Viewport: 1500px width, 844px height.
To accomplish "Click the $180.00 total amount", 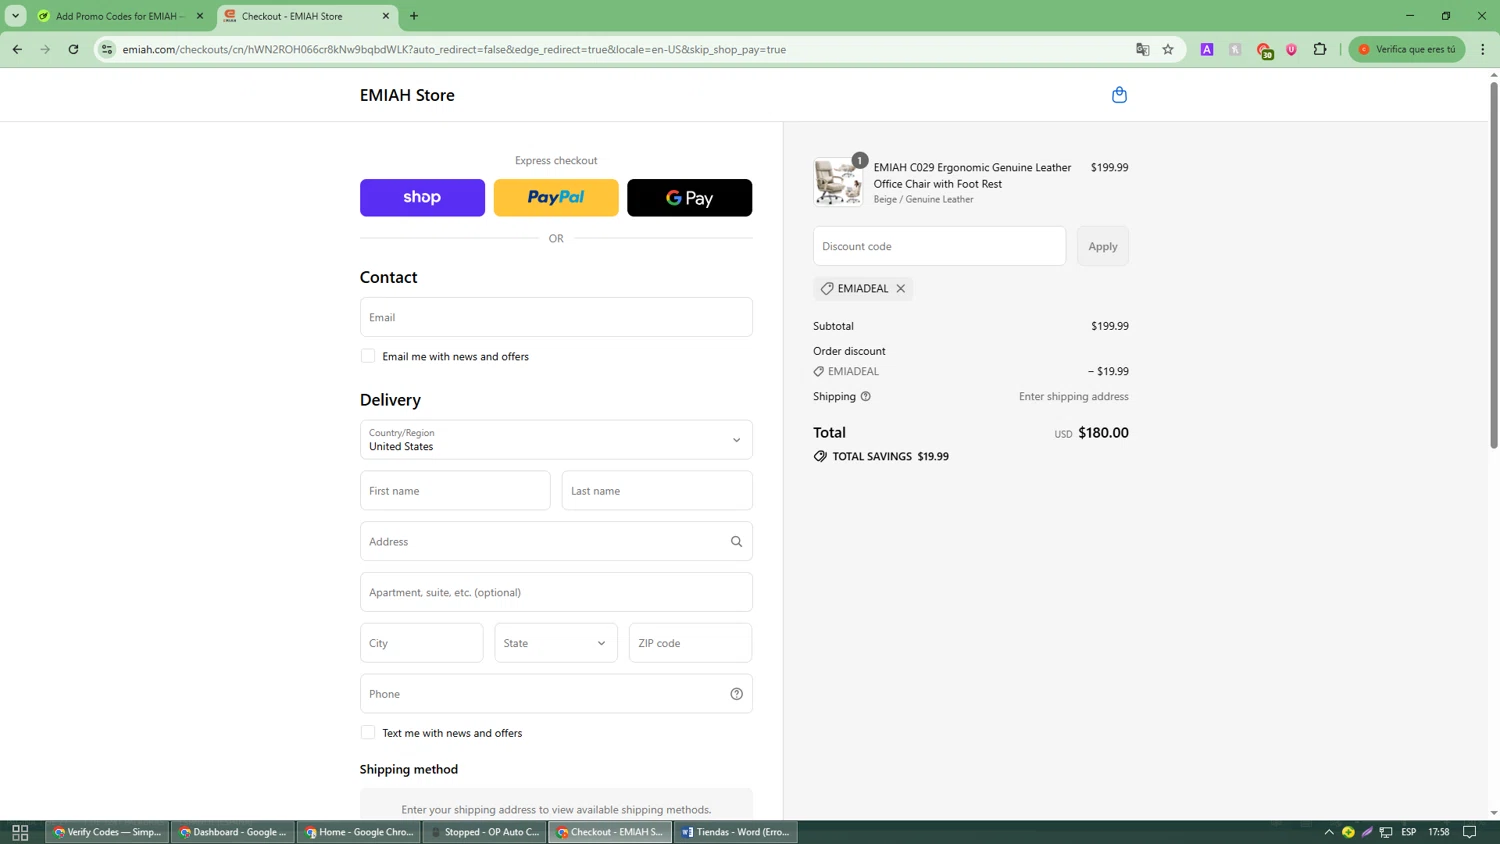I will click(x=1103, y=433).
